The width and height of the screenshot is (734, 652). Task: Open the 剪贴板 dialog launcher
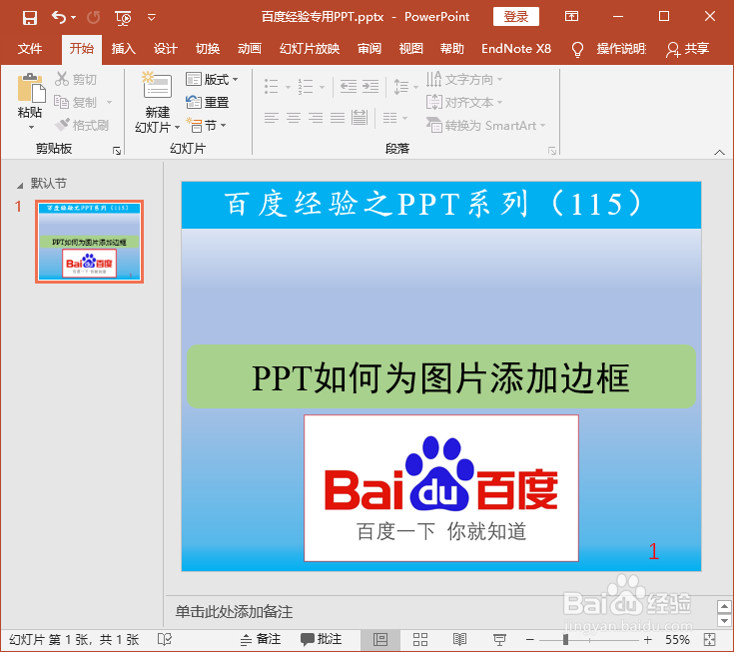(x=117, y=151)
